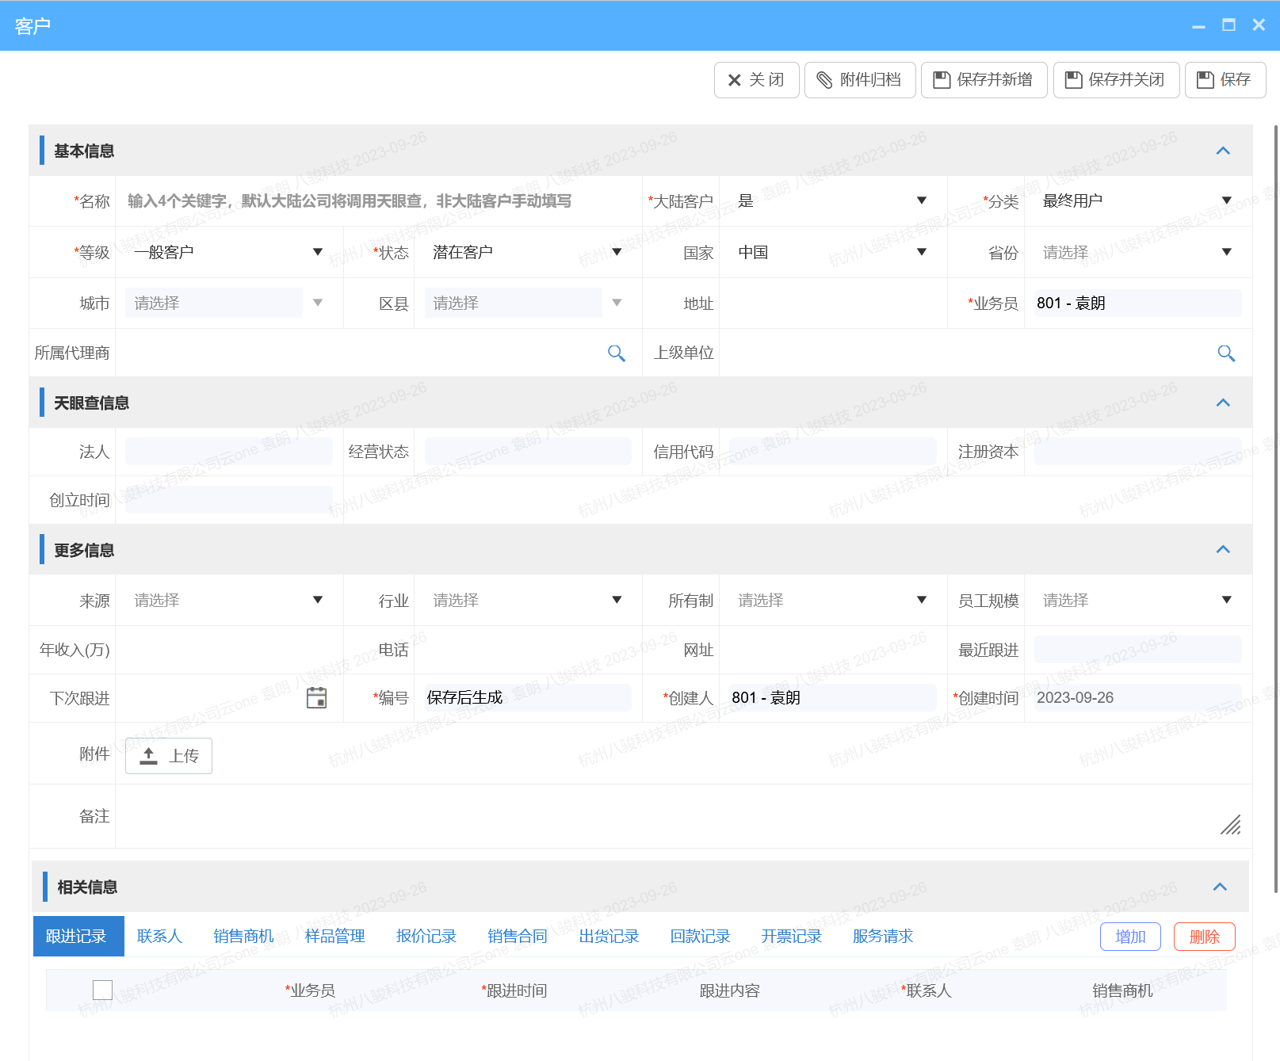Click the 删除 button
The image size is (1280, 1061).
[1204, 936]
